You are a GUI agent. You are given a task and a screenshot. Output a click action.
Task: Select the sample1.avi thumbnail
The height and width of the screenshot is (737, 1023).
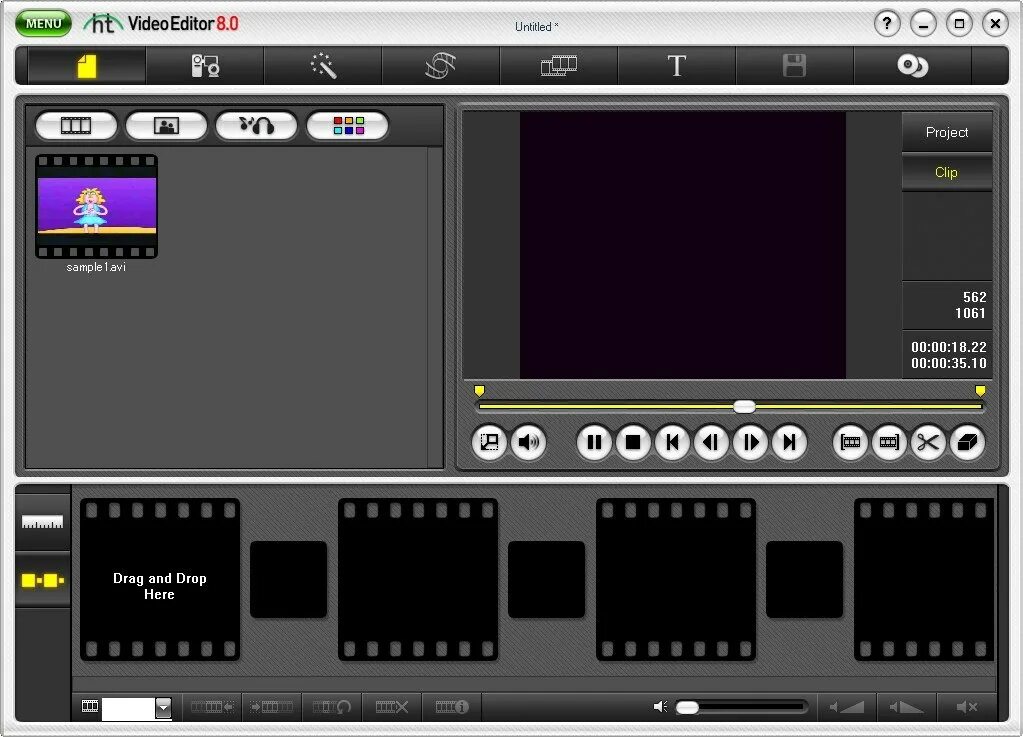(97, 207)
